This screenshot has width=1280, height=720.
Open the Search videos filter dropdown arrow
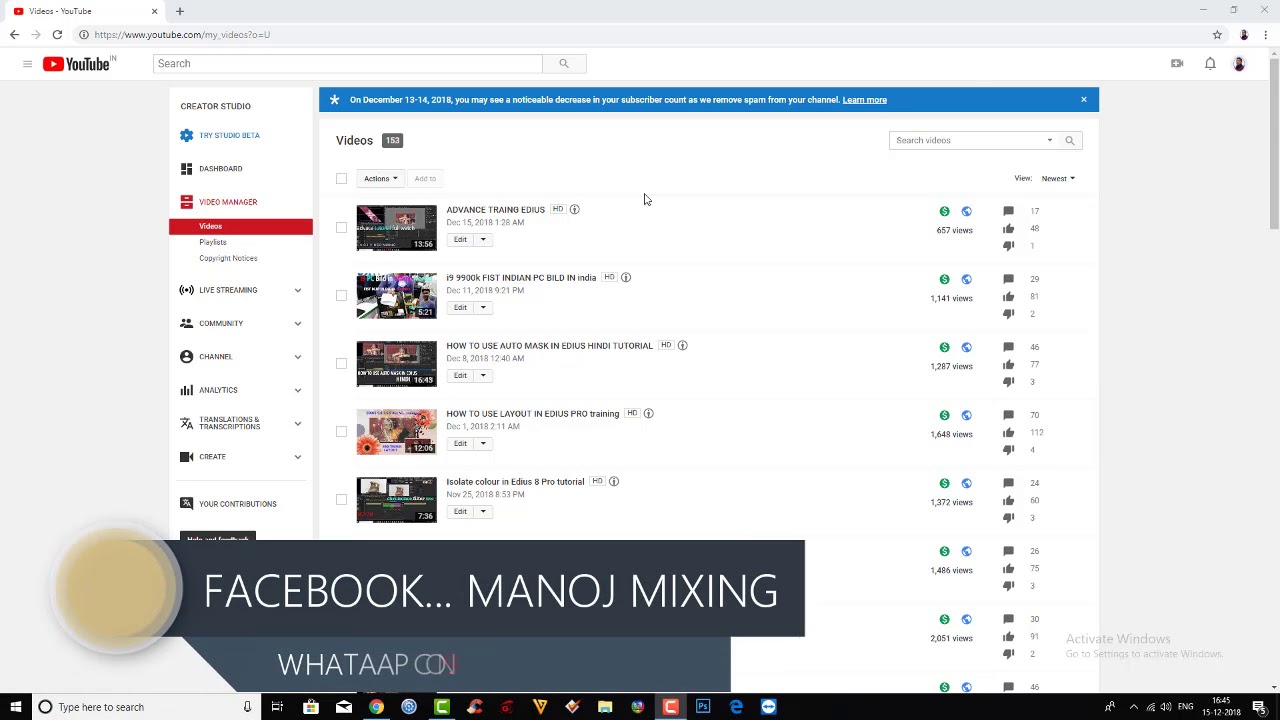(1049, 141)
